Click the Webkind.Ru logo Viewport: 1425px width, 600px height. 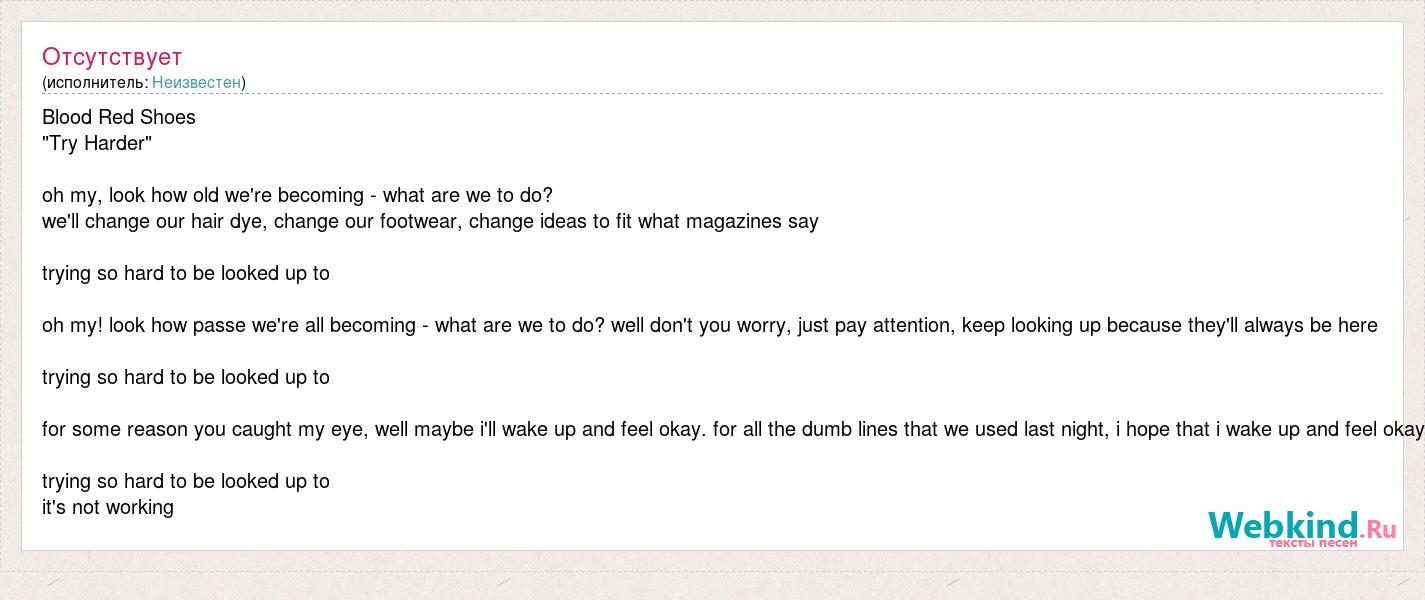(x=1302, y=528)
